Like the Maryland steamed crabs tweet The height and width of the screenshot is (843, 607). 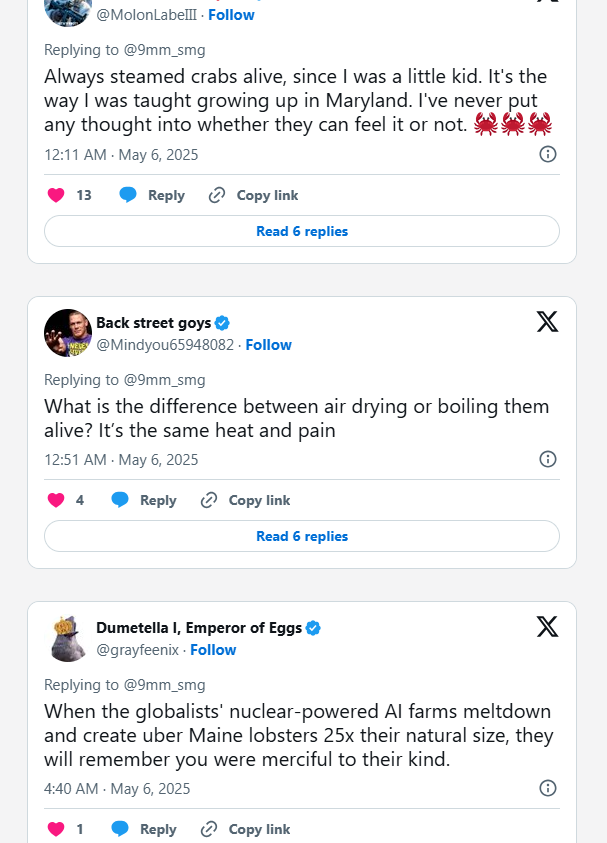click(x=56, y=195)
